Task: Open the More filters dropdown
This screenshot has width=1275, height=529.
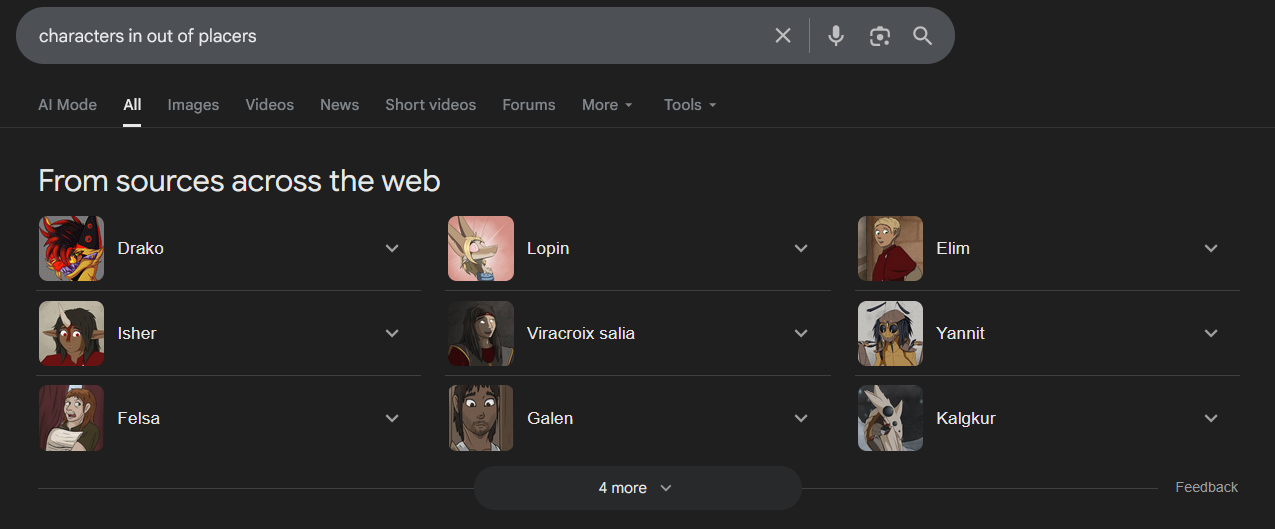Action: [x=608, y=104]
